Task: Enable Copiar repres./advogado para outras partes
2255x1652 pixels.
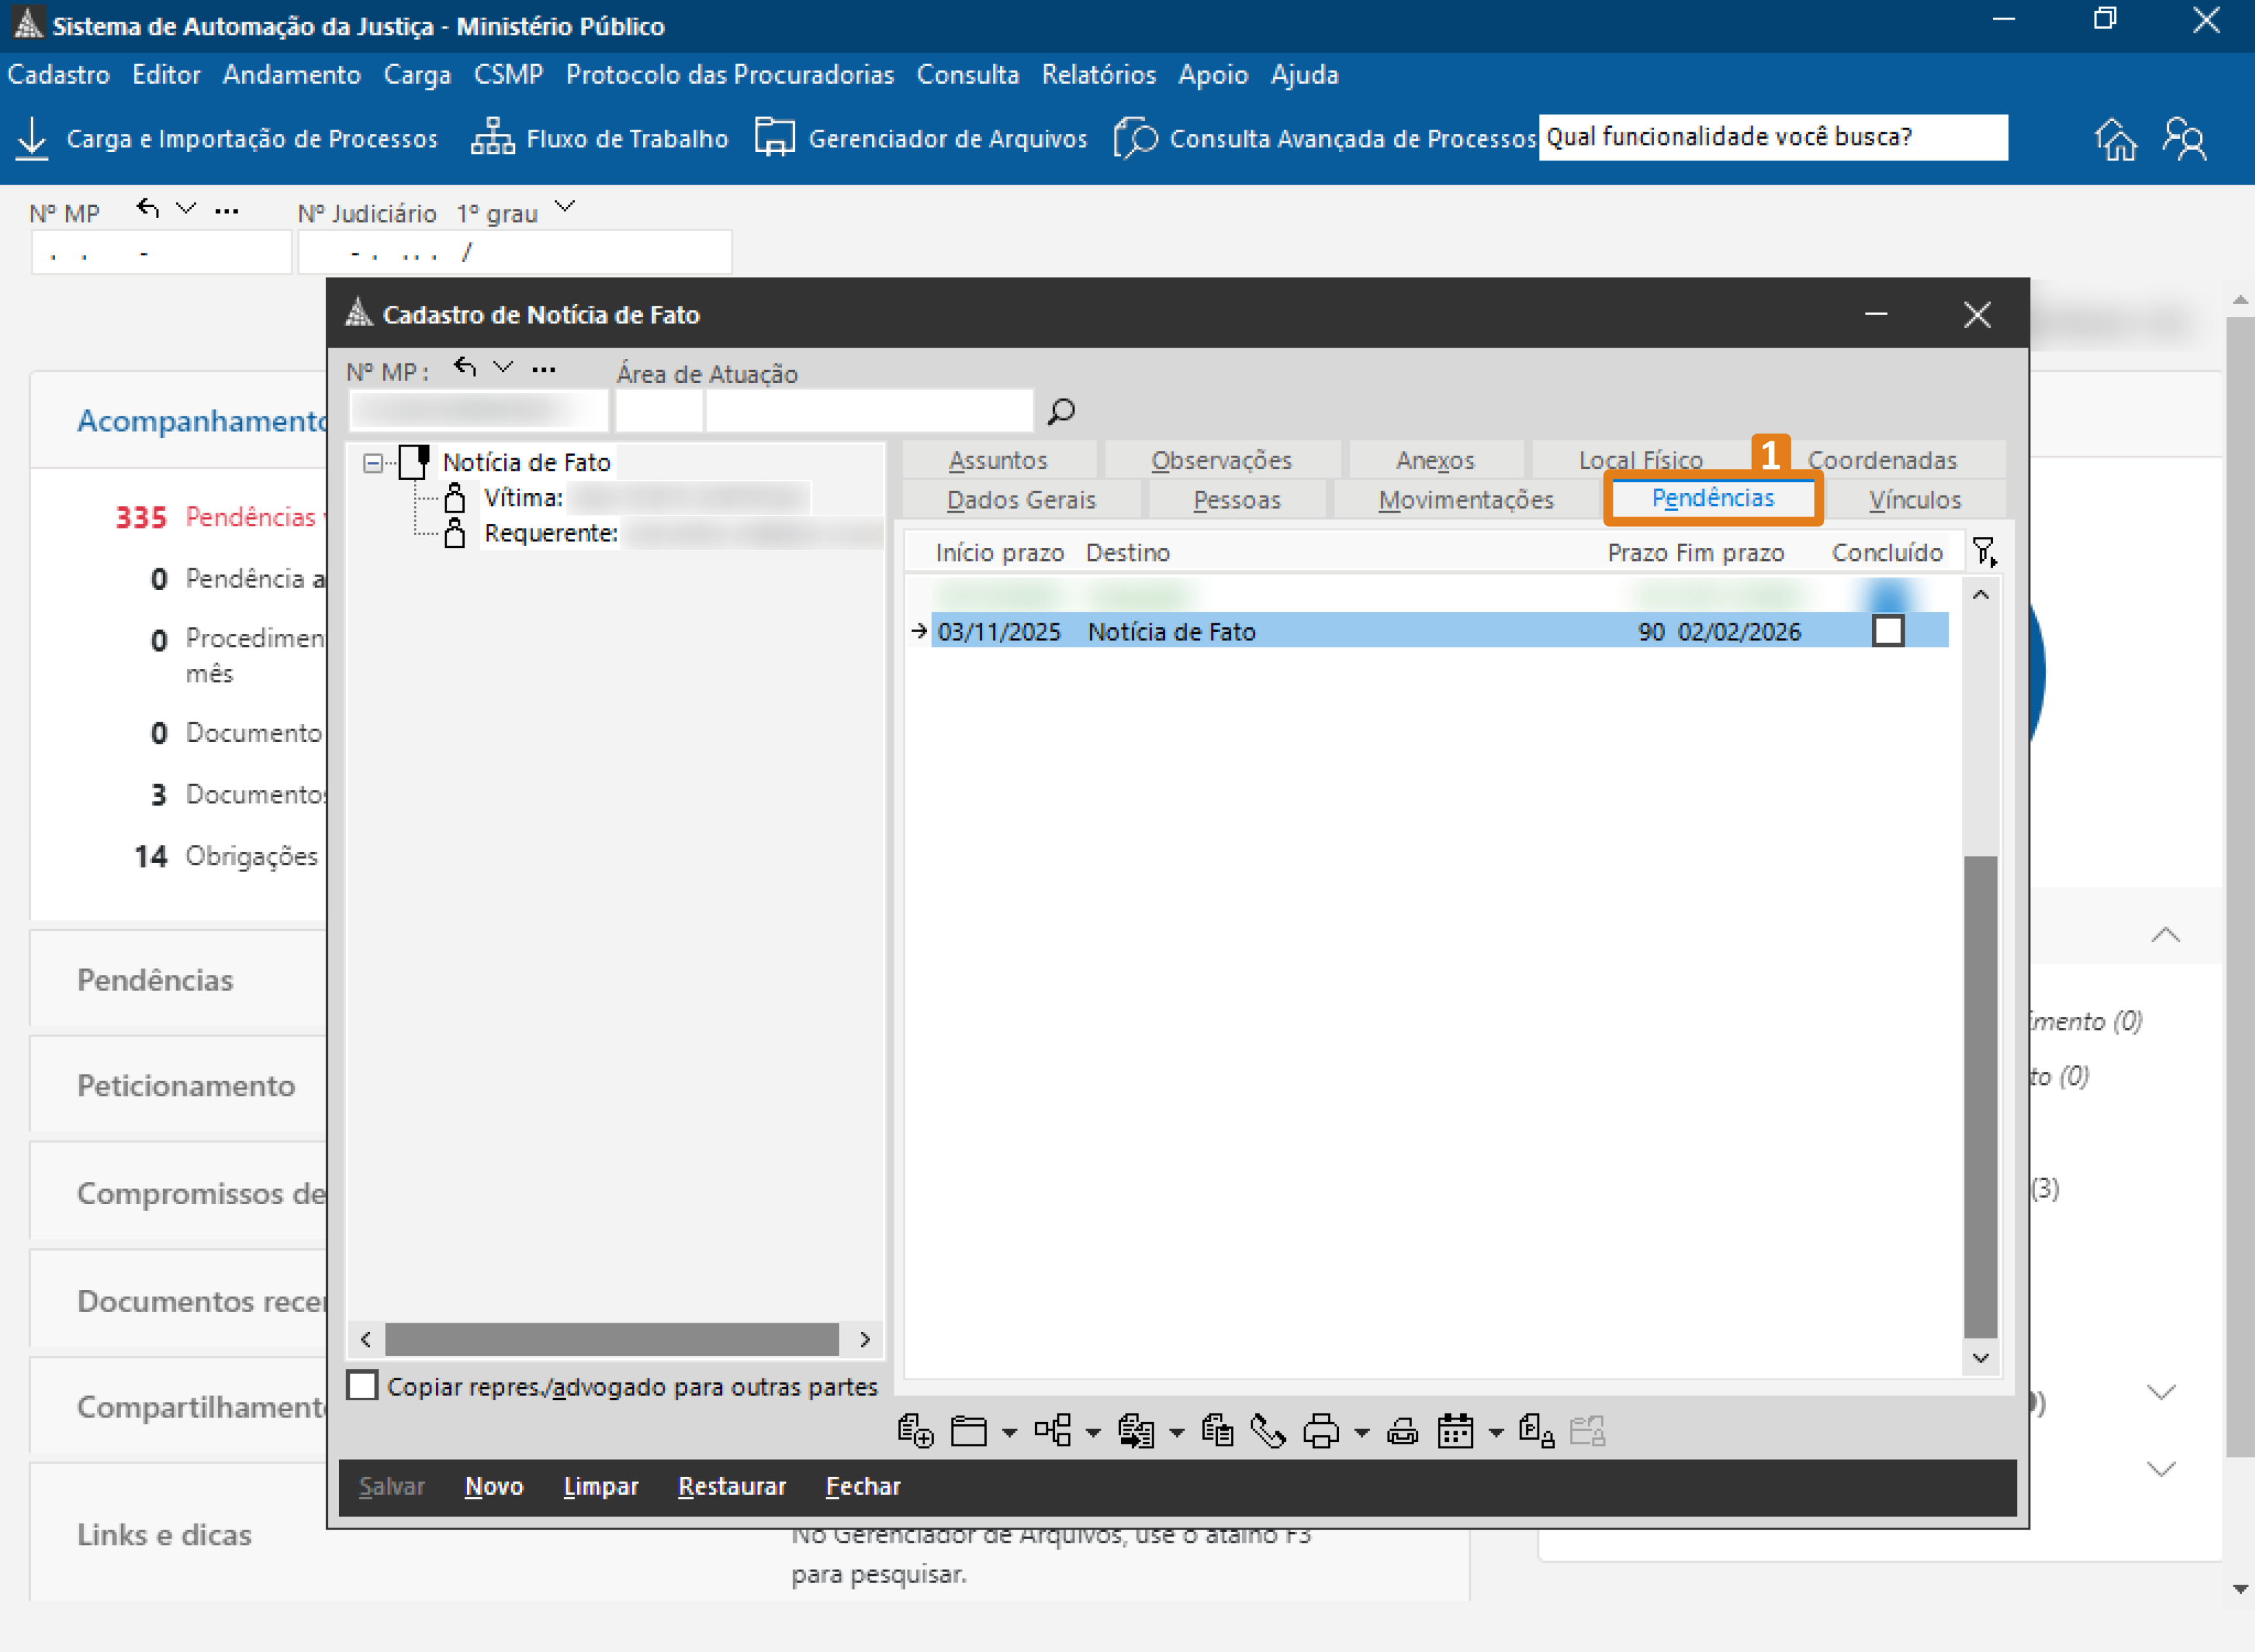Action: pyautogui.click(x=362, y=1386)
